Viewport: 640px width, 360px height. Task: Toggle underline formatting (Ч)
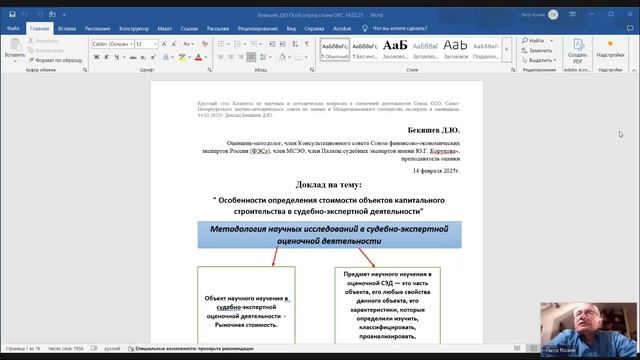(117, 57)
